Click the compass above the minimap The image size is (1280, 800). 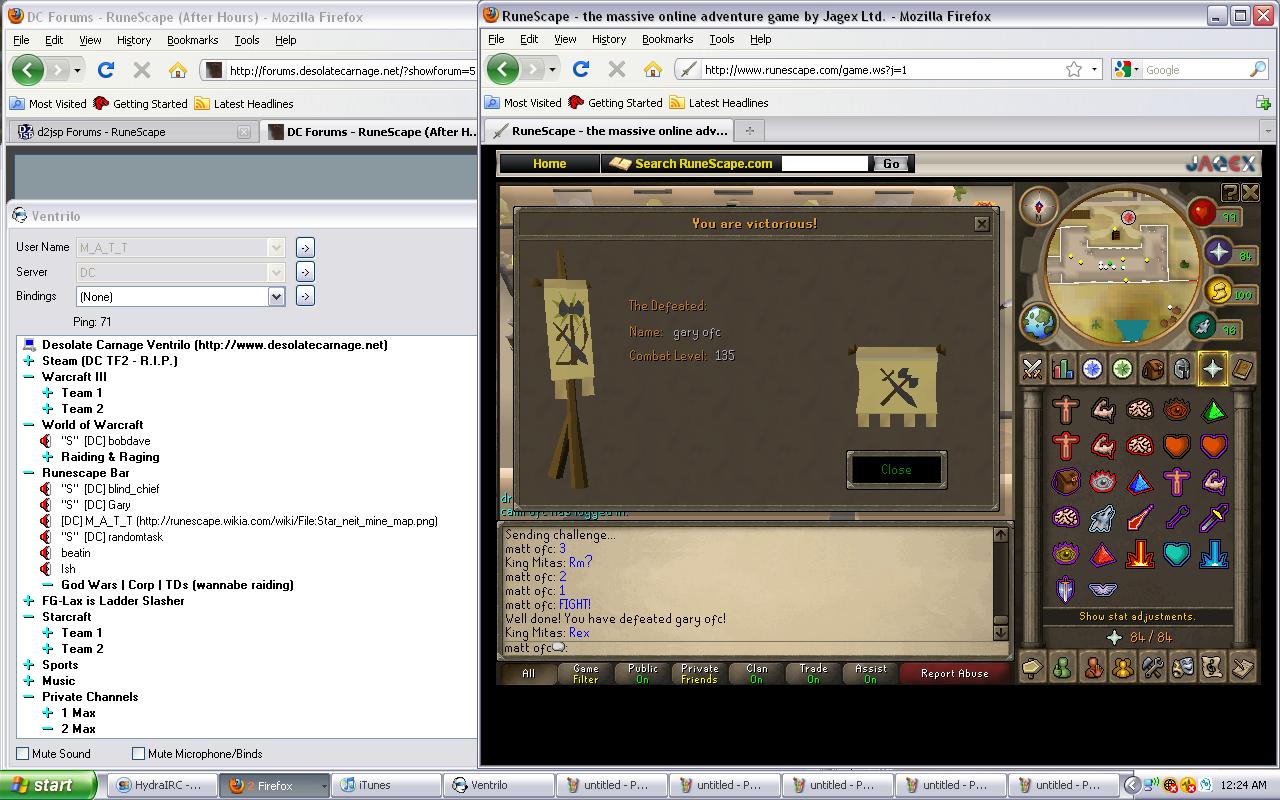tap(1039, 206)
